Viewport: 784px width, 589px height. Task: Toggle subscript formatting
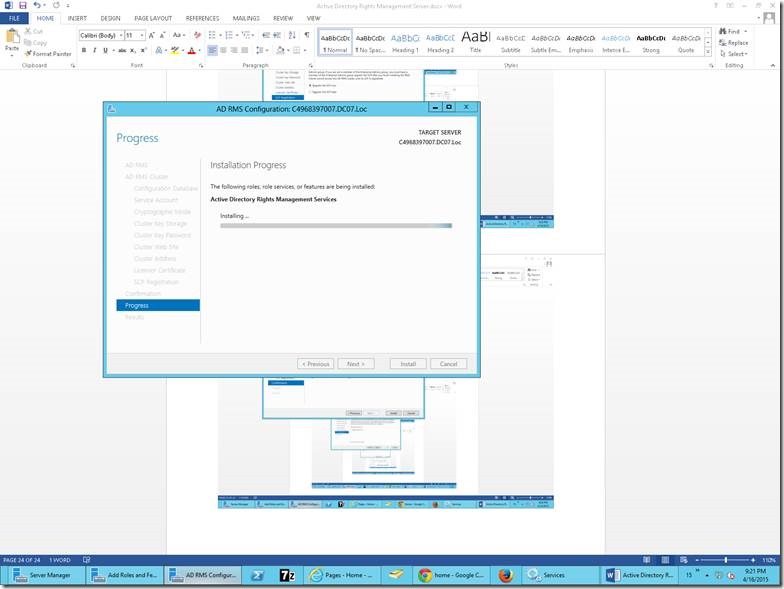(133, 50)
